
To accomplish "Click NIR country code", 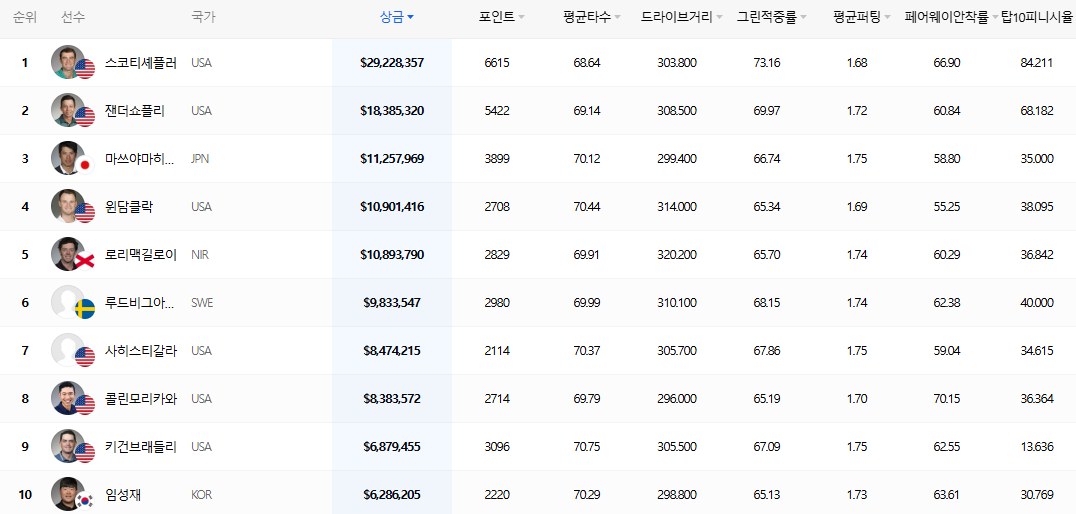I will (200, 255).
